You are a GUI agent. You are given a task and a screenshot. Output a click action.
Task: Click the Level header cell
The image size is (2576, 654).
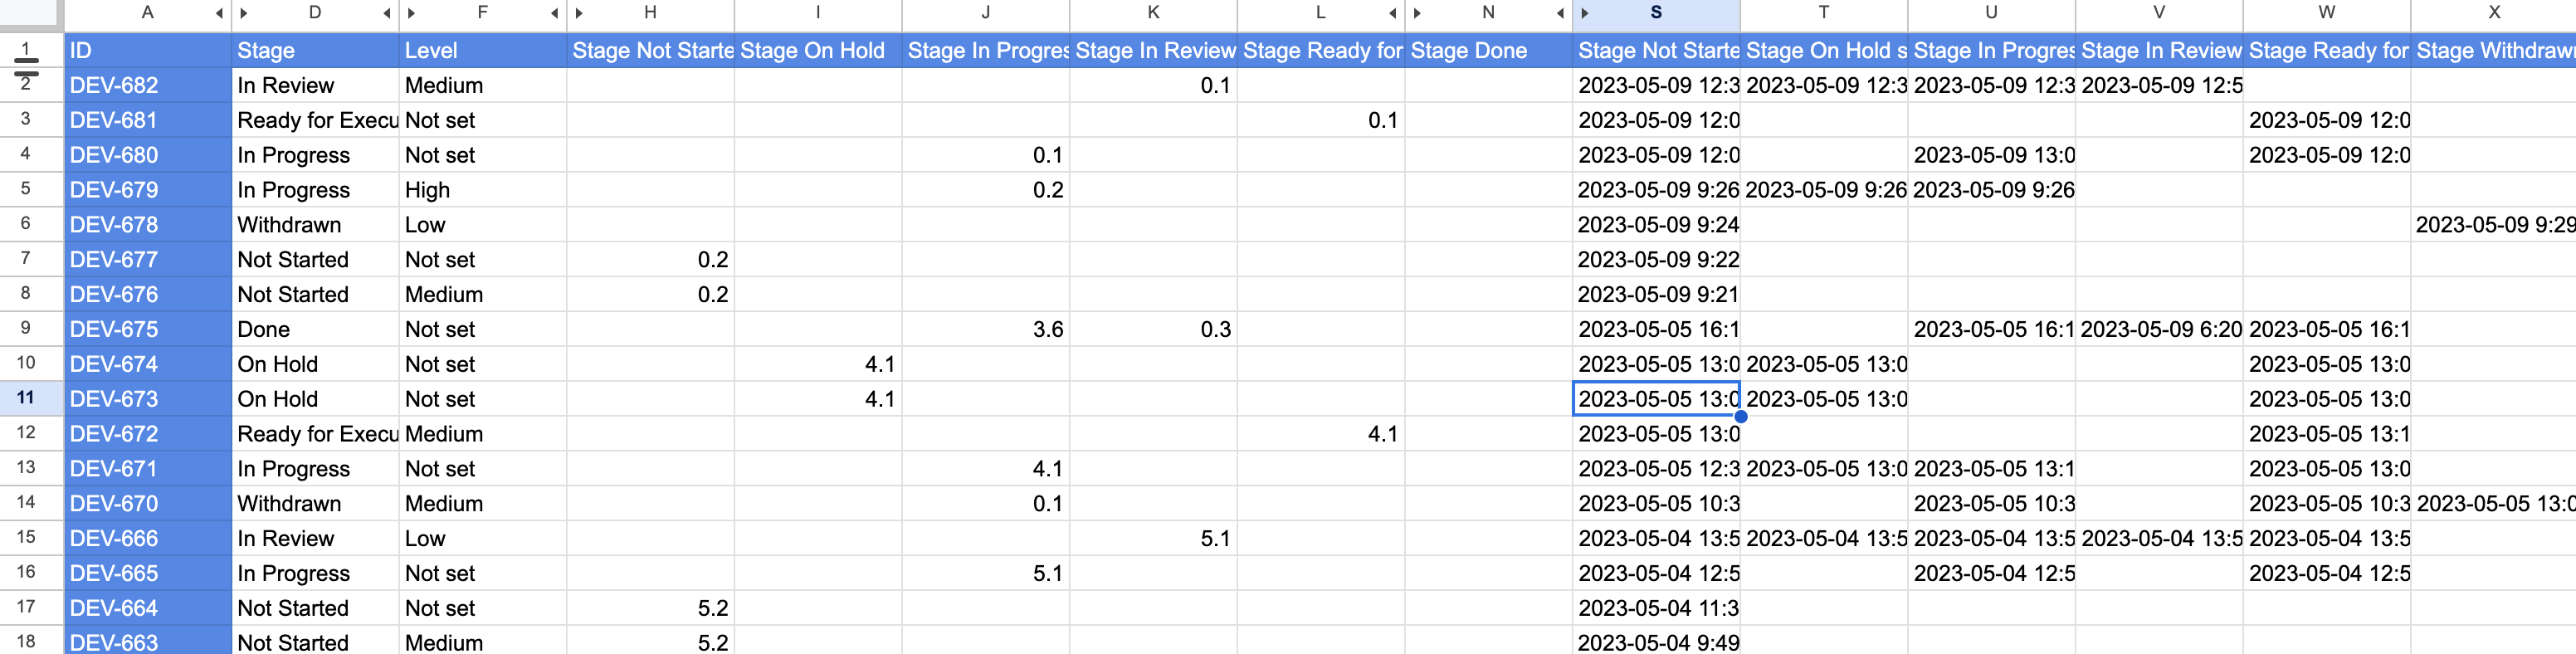(x=483, y=50)
